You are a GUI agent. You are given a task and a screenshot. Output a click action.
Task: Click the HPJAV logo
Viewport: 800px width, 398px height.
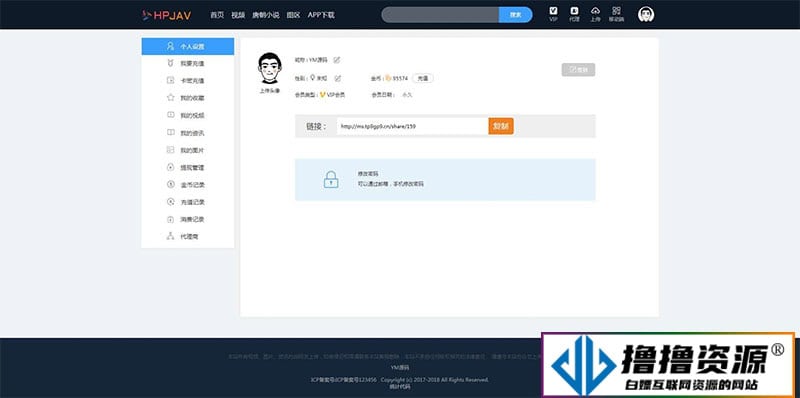click(167, 15)
